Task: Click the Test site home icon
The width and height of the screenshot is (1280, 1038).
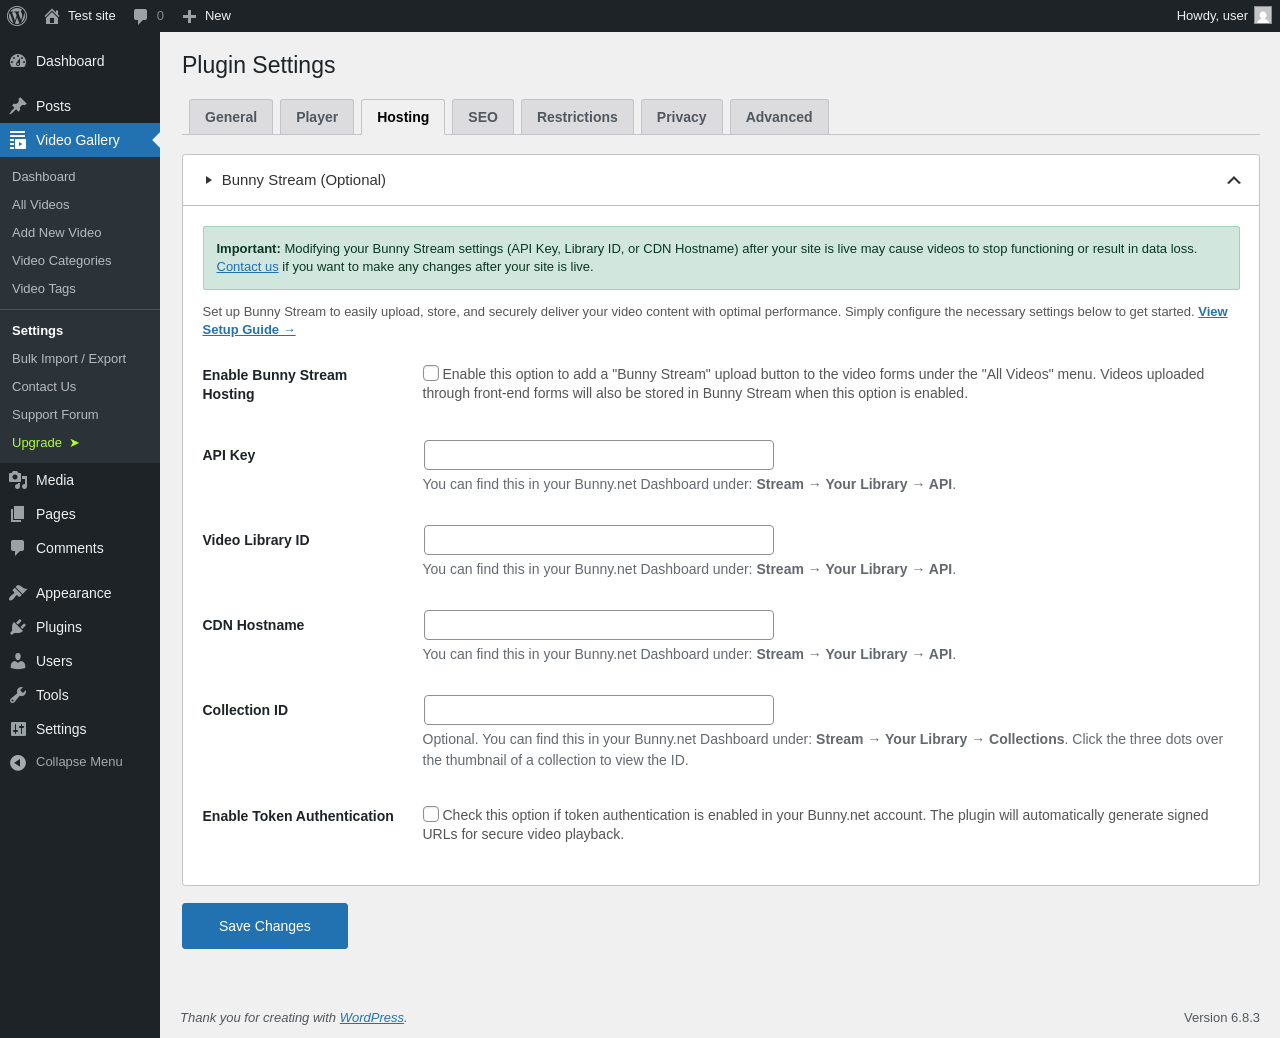Action: (x=52, y=16)
